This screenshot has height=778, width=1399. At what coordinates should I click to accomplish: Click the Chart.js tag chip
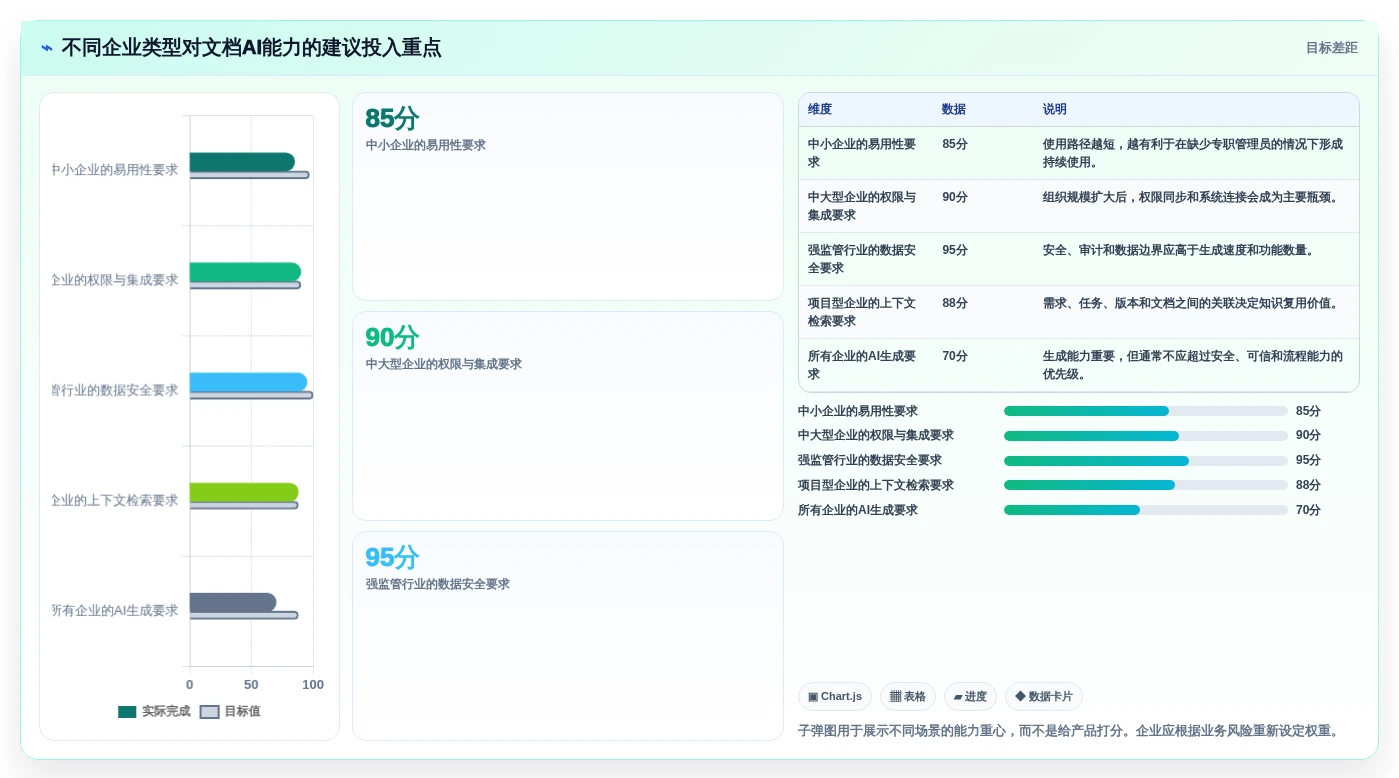(x=834, y=696)
